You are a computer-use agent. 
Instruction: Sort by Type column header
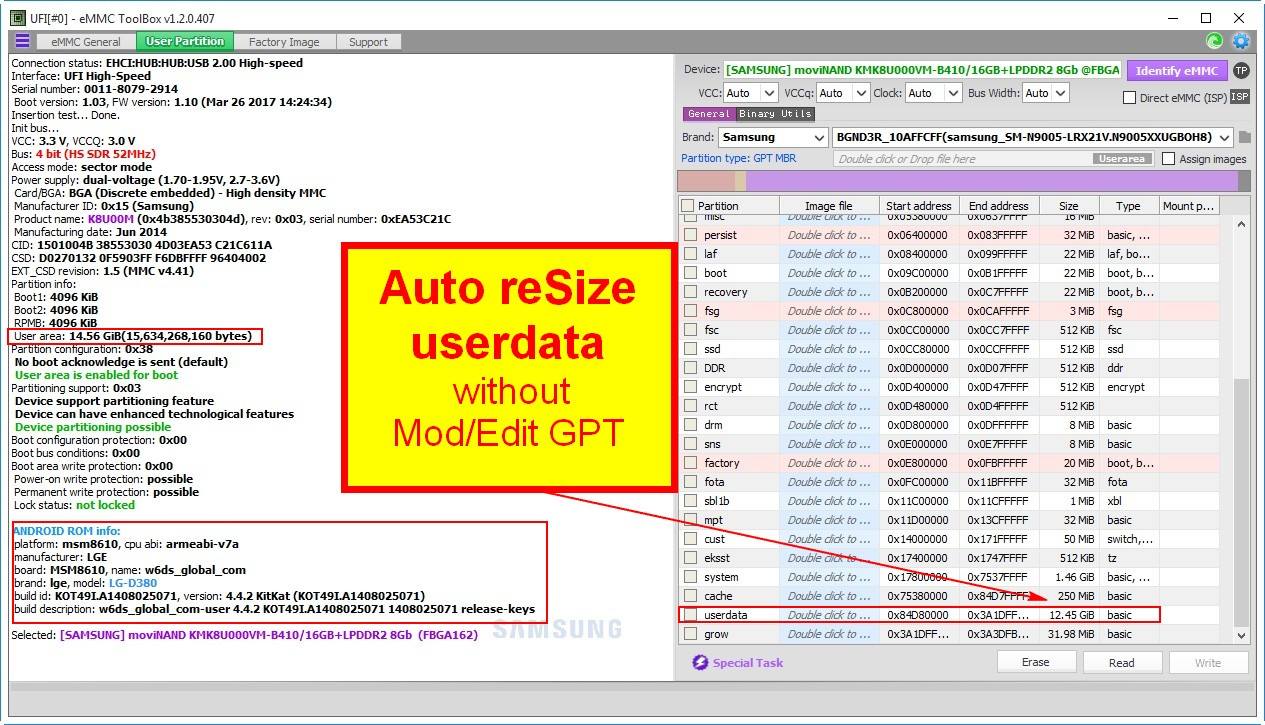pos(1128,206)
